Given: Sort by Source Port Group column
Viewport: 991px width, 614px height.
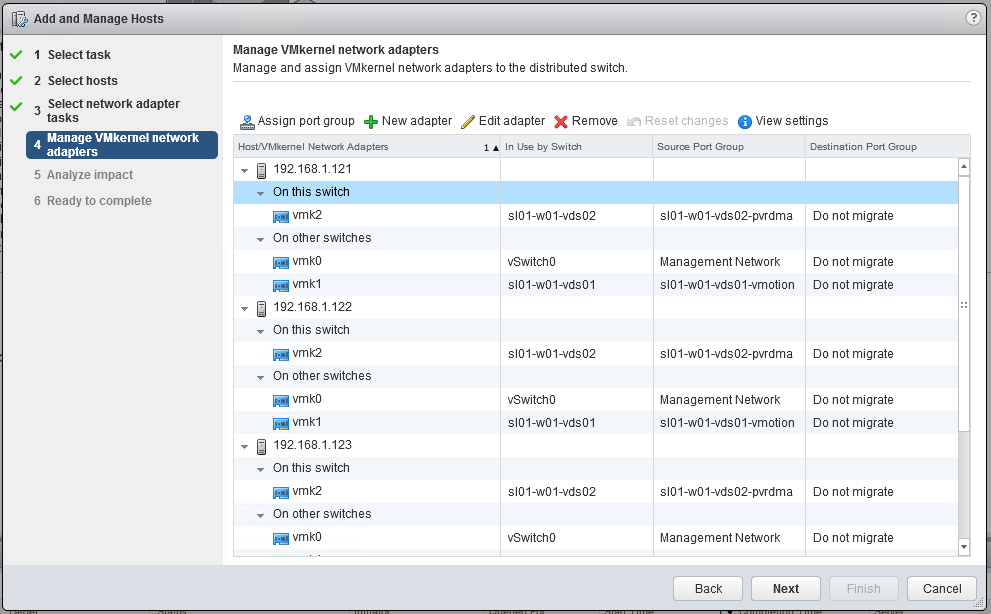Looking at the screenshot, I should coord(729,147).
